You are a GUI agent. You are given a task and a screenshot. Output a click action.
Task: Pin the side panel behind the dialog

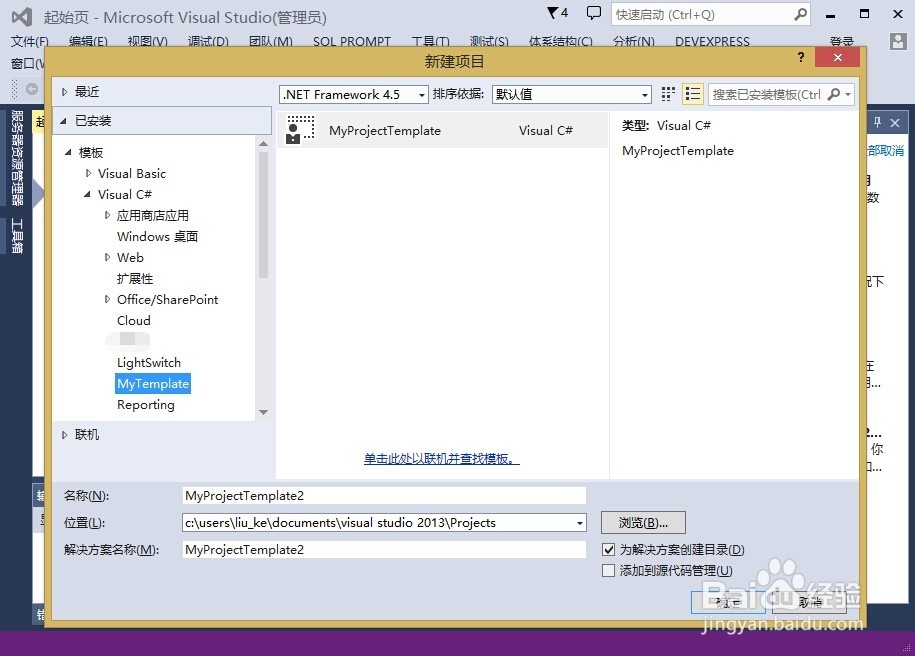coord(877,123)
